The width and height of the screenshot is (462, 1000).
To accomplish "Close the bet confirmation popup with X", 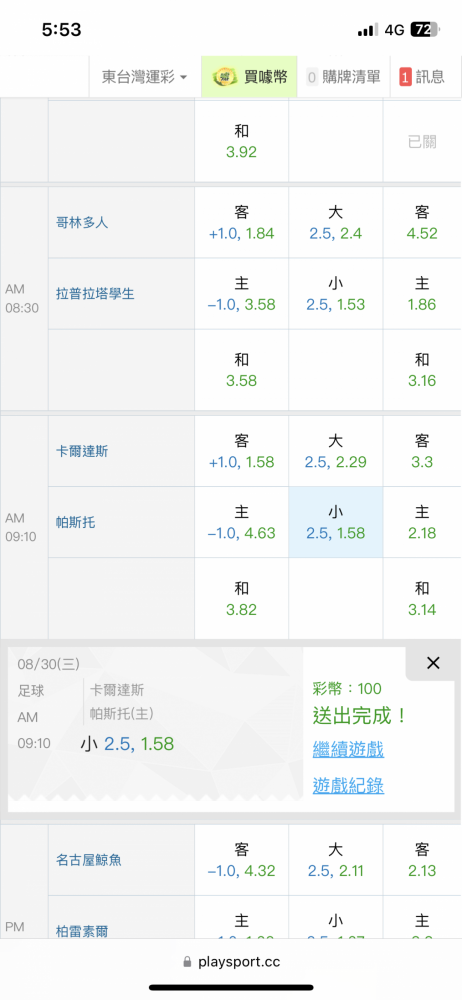I will (x=433, y=663).
